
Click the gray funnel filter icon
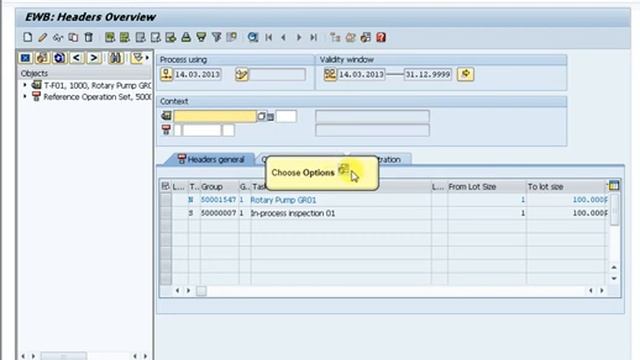(217, 38)
